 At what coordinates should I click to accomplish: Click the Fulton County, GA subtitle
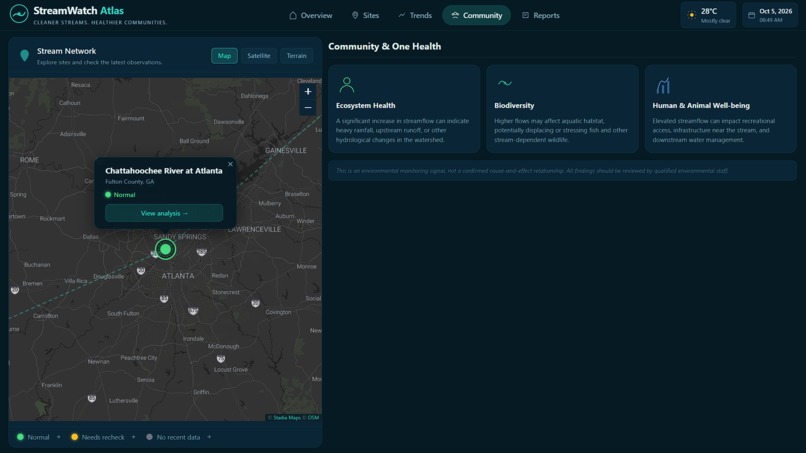click(x=130, y=182)
